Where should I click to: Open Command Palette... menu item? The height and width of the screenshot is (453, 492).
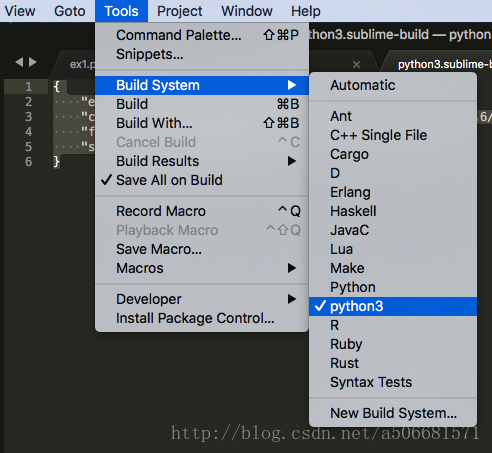[x=202, y=35]
